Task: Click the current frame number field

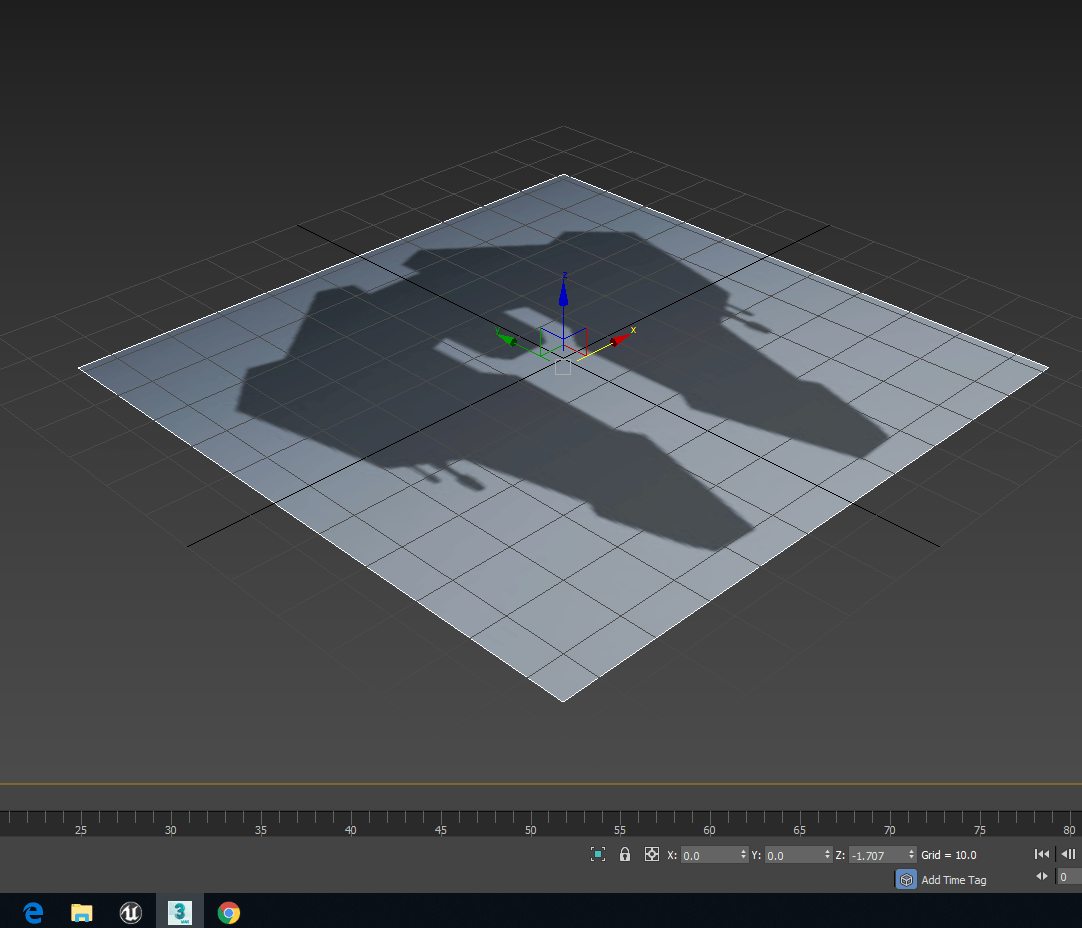Action: [1068, 877]
